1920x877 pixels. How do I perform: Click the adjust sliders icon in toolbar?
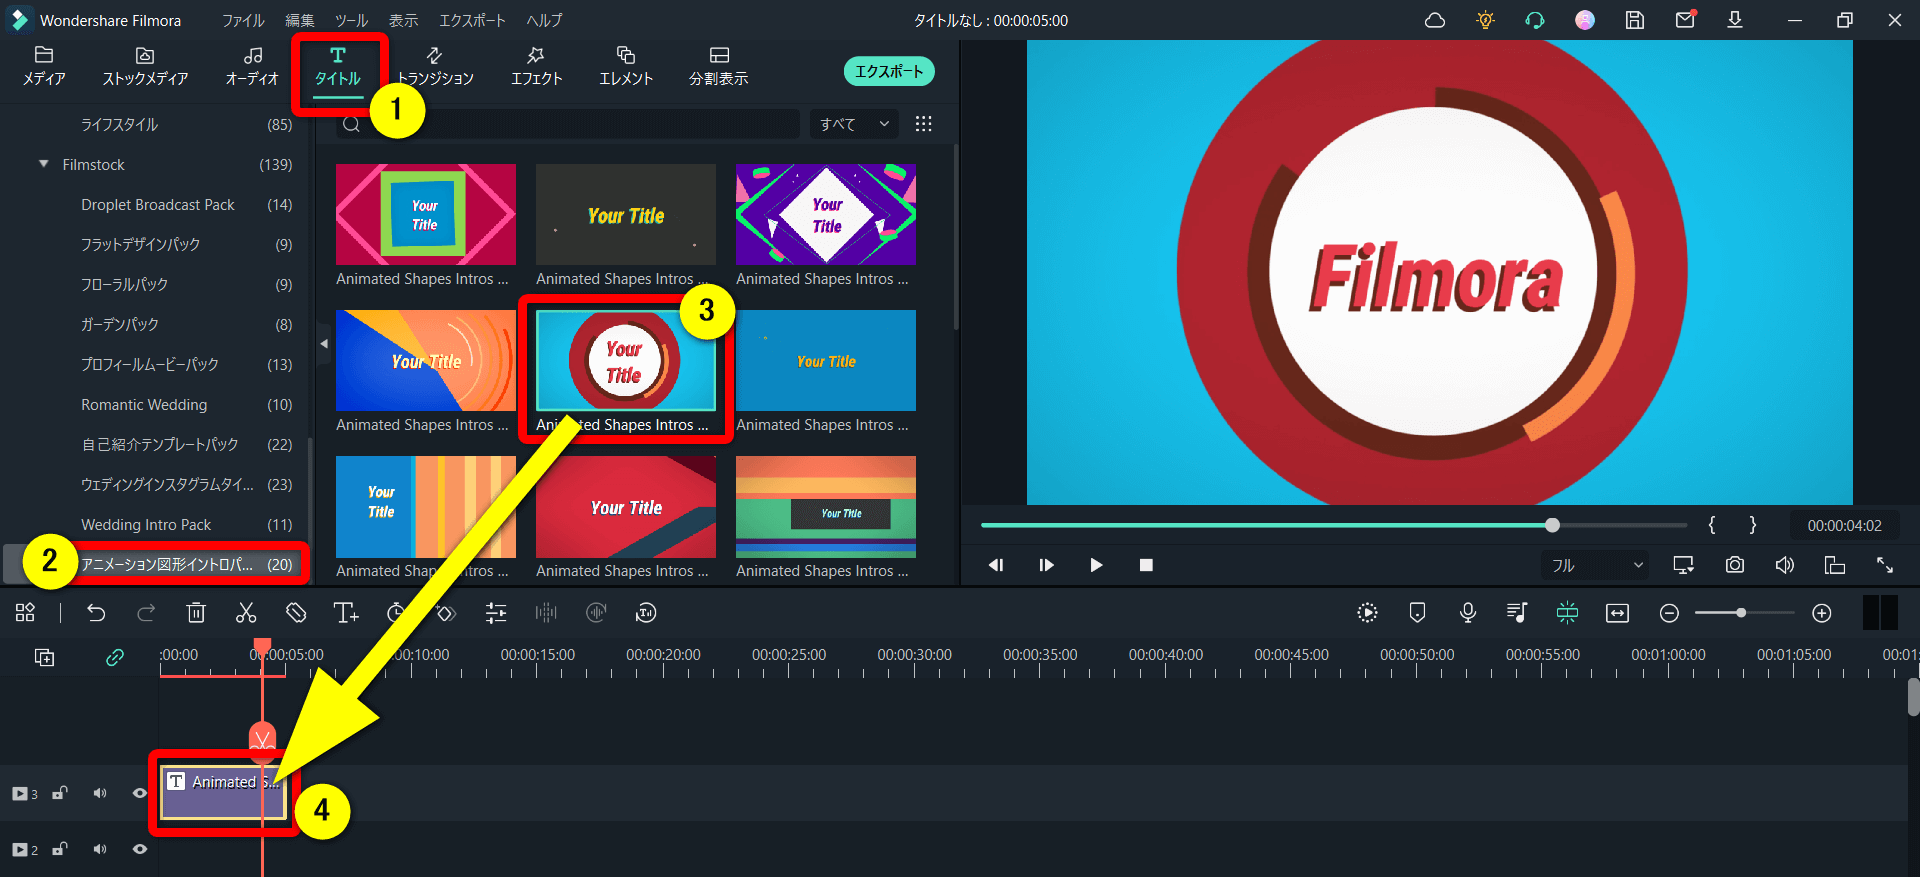point(496,613)
